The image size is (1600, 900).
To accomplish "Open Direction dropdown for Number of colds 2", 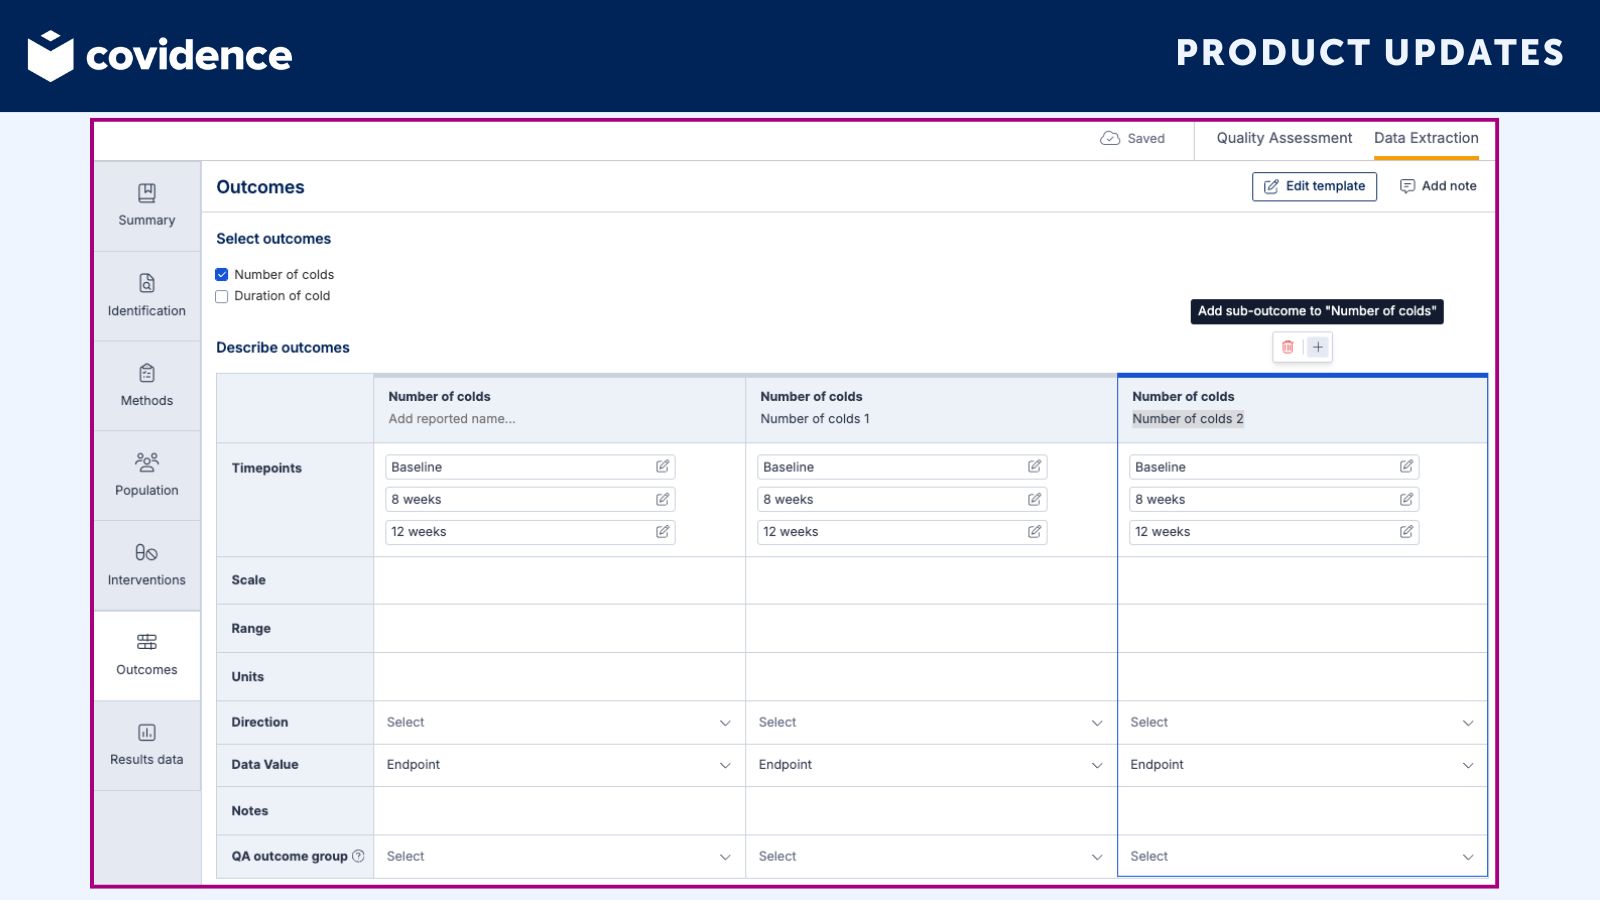I will (x=1302, y=722).
